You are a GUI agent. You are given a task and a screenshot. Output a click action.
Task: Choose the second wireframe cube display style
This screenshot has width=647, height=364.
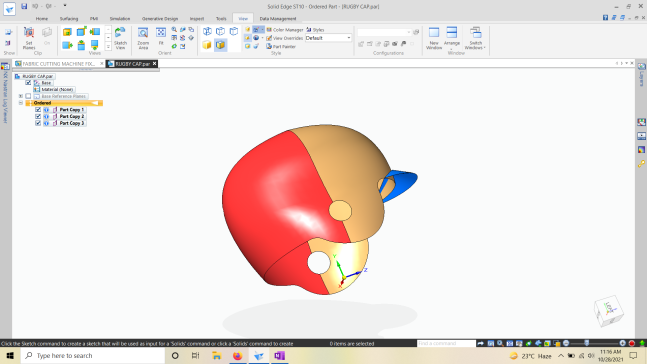tap(221, 31)
